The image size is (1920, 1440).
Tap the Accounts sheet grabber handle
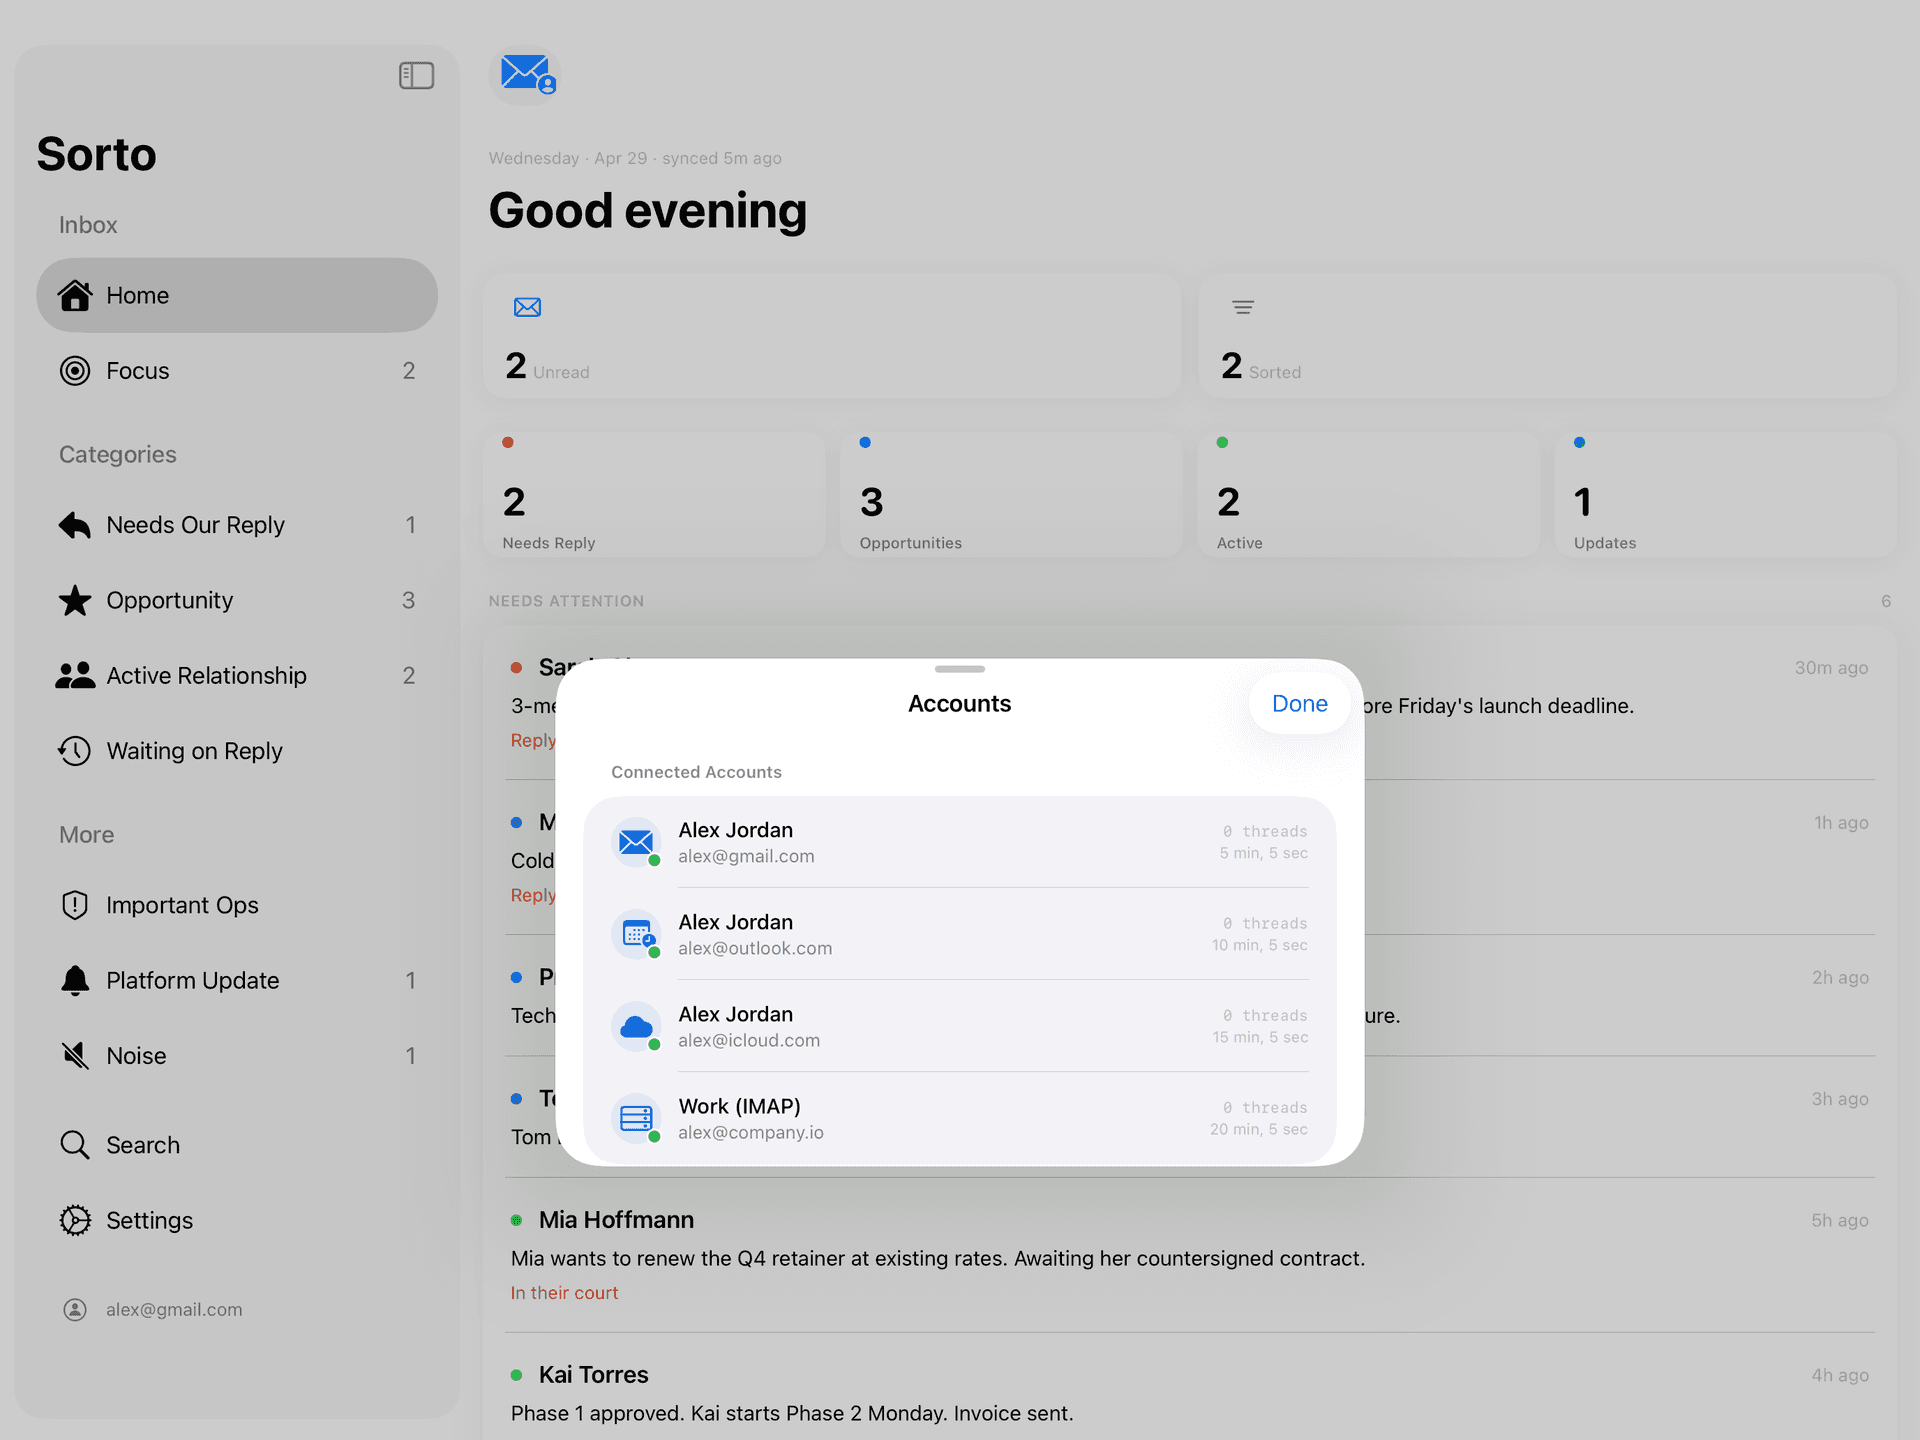(x=959, y=668)
